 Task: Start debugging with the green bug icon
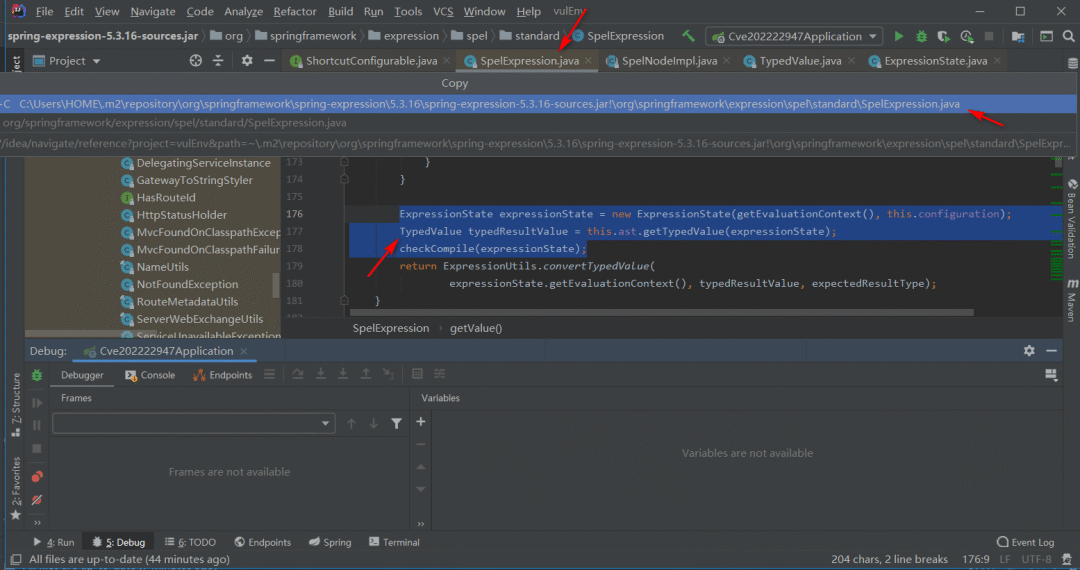[x=921, y=36]
